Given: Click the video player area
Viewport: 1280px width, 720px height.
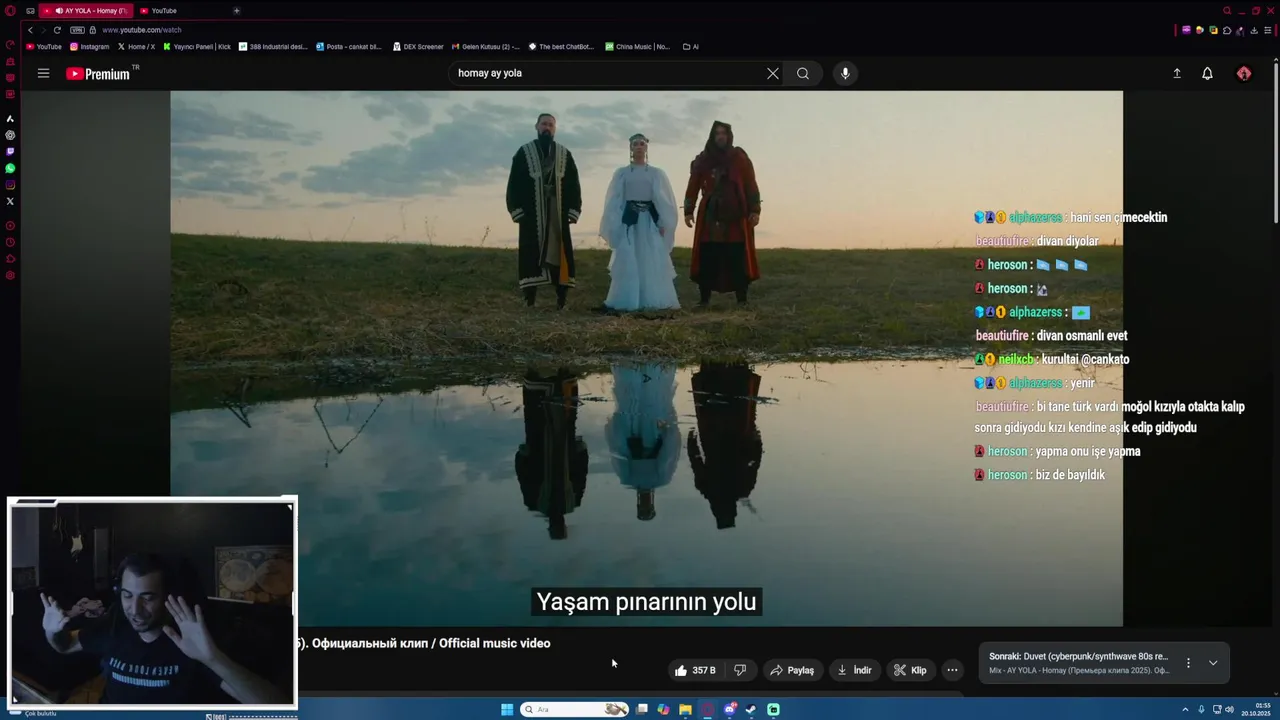Looking at the screenshot, I should [646, 358].
